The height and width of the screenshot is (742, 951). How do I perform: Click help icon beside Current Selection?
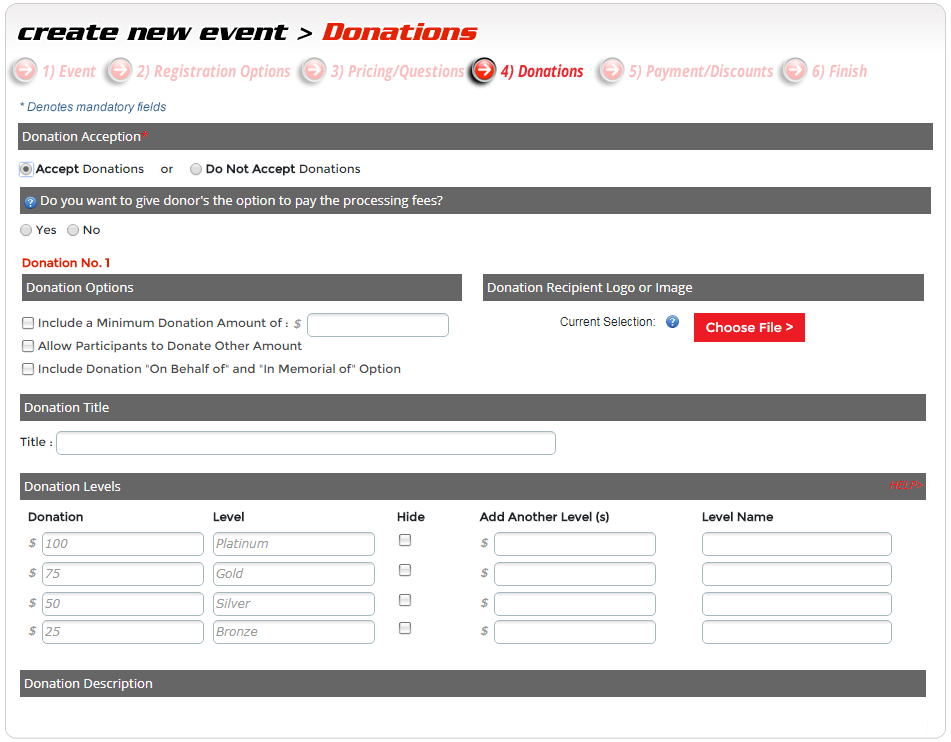coord(673,322)
